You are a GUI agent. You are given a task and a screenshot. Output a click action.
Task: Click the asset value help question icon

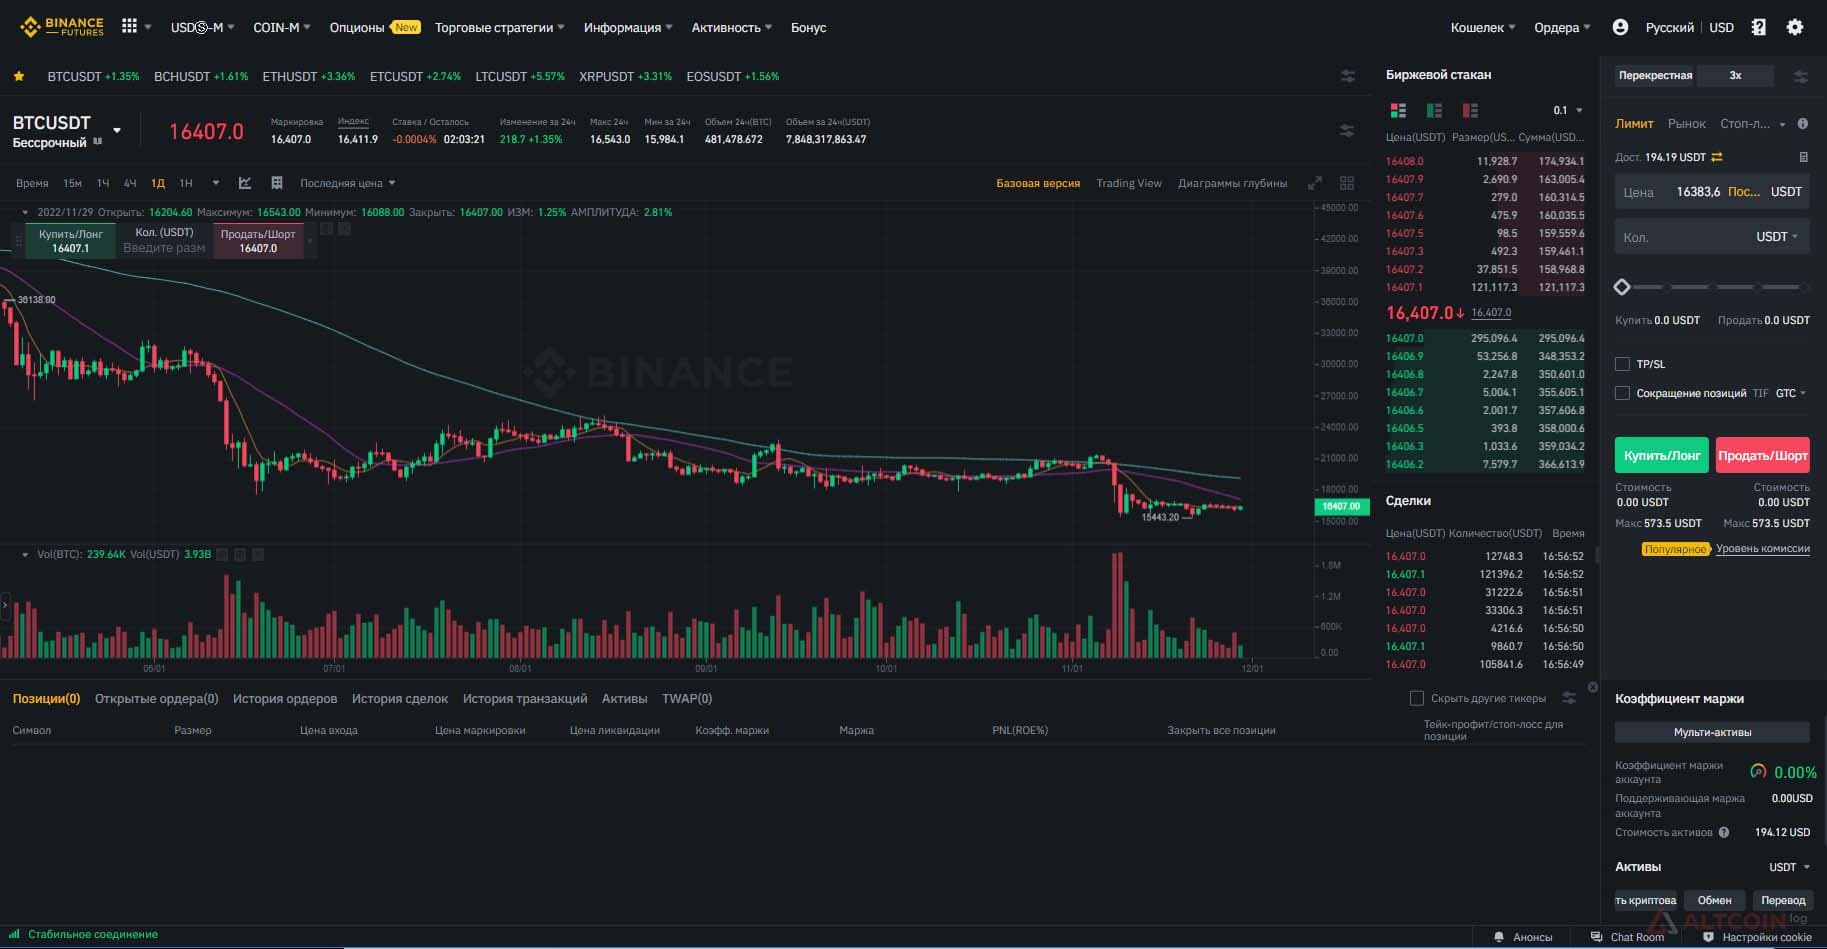(x=1724, y=832)
